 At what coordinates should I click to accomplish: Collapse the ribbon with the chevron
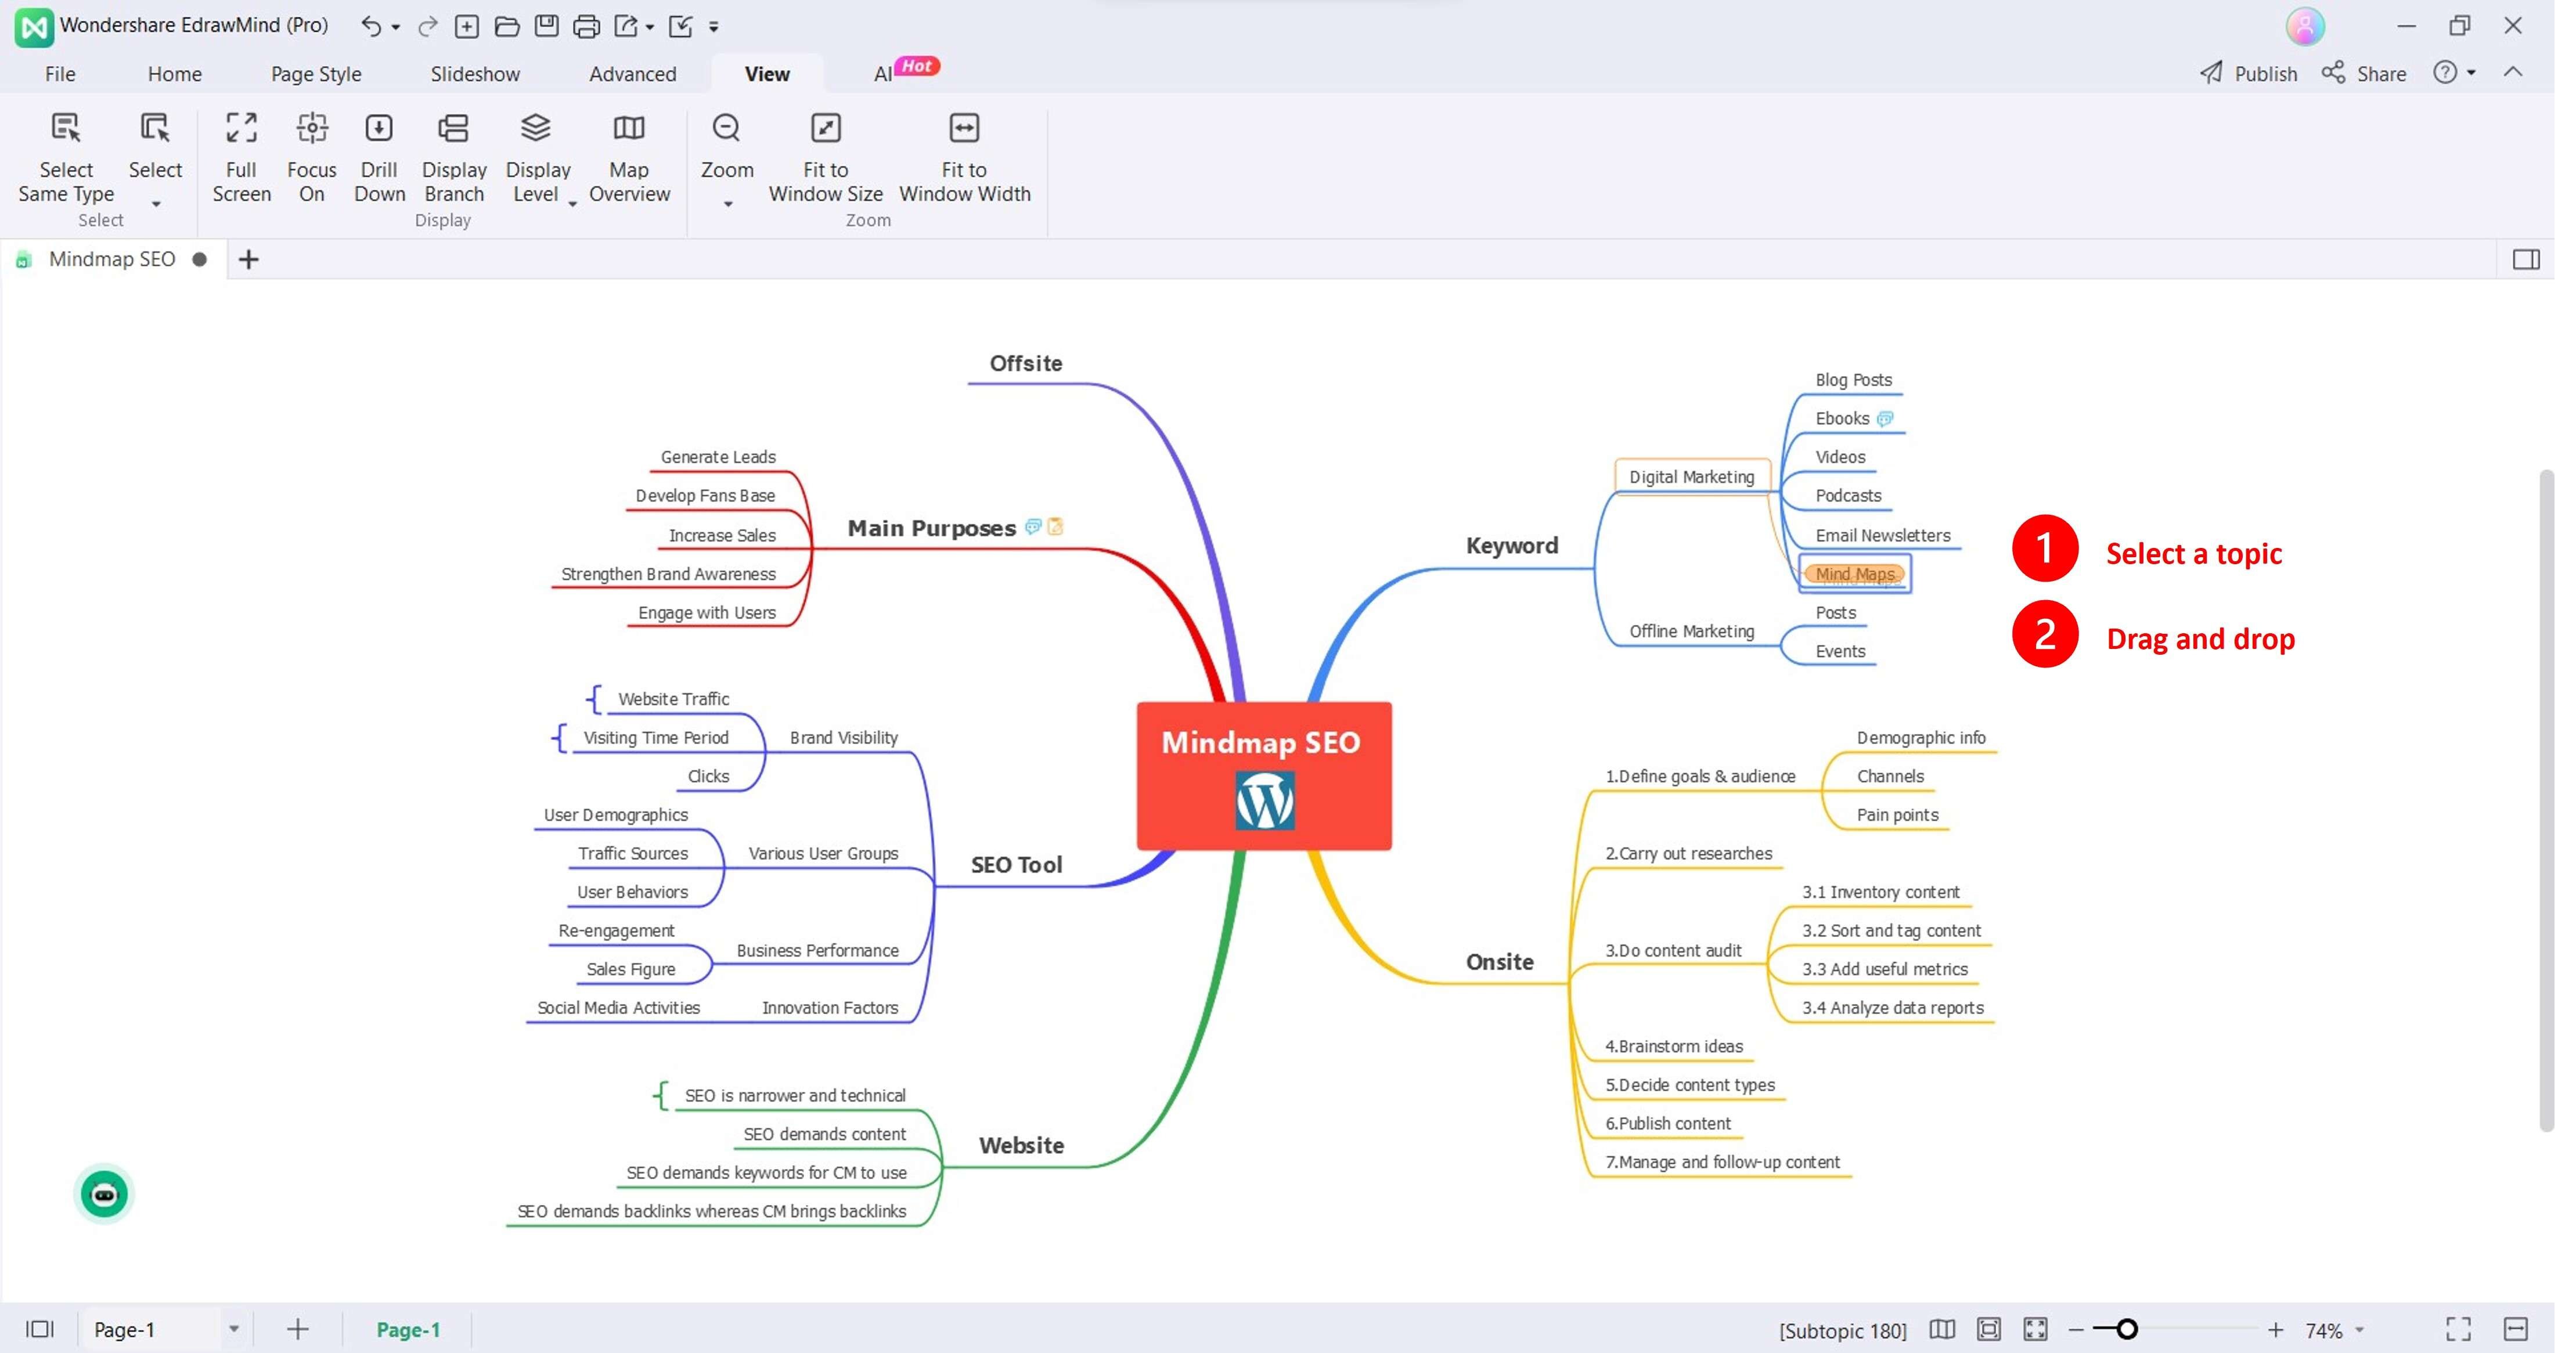2513,73
